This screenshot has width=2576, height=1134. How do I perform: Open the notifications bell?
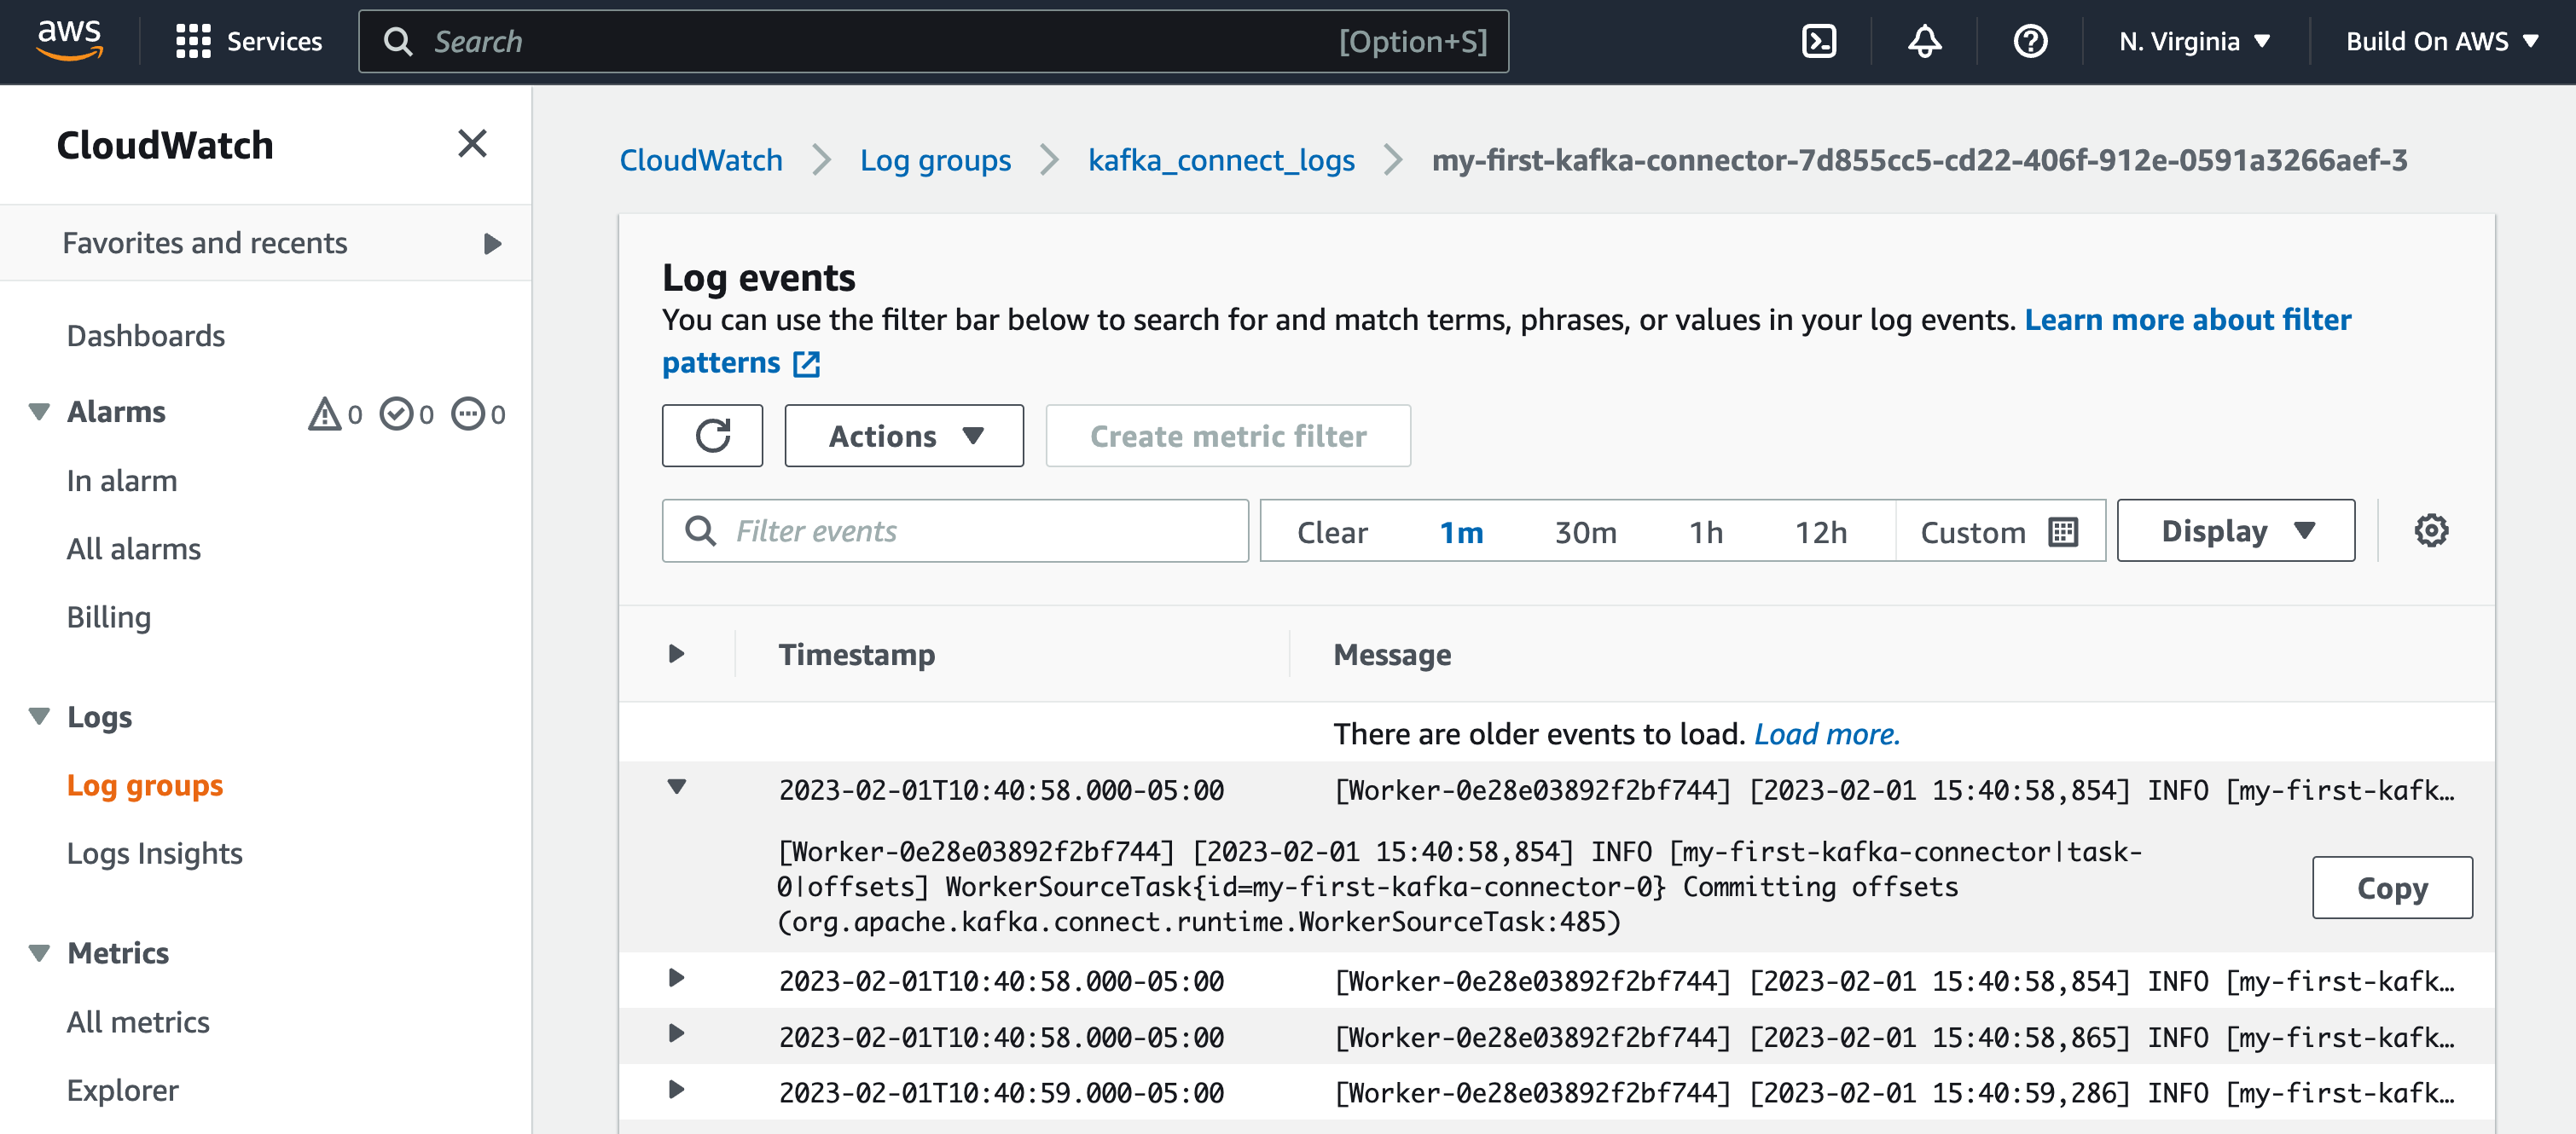pos(1924,41)
